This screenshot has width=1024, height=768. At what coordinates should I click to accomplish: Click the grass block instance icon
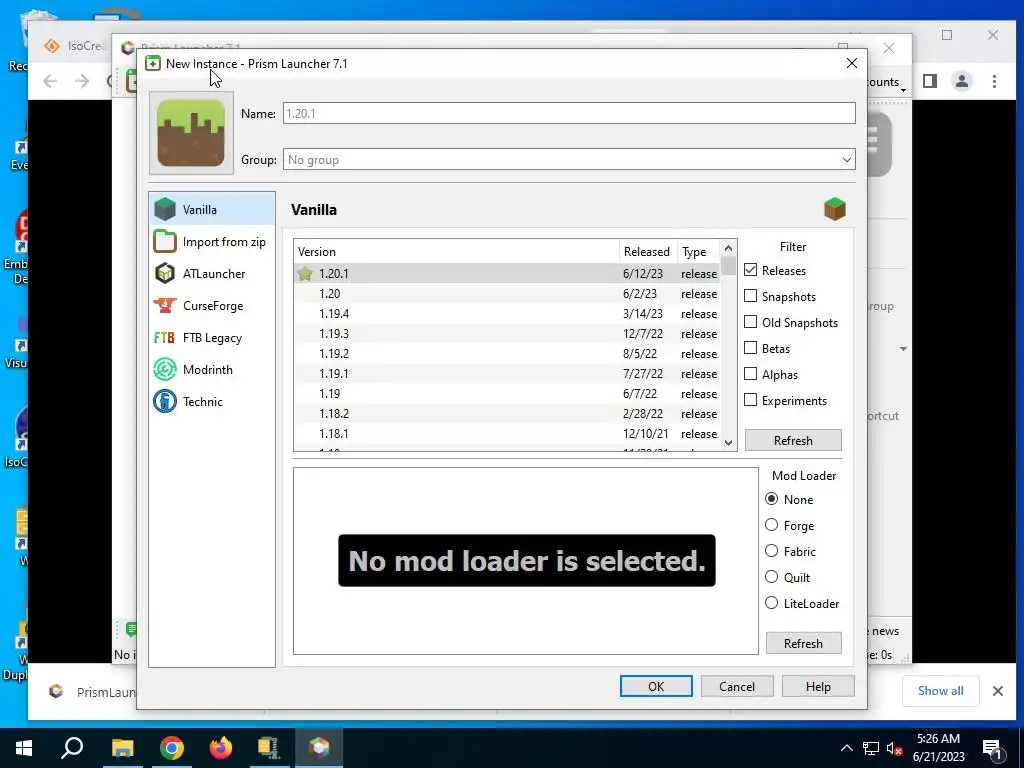[191, 133]
